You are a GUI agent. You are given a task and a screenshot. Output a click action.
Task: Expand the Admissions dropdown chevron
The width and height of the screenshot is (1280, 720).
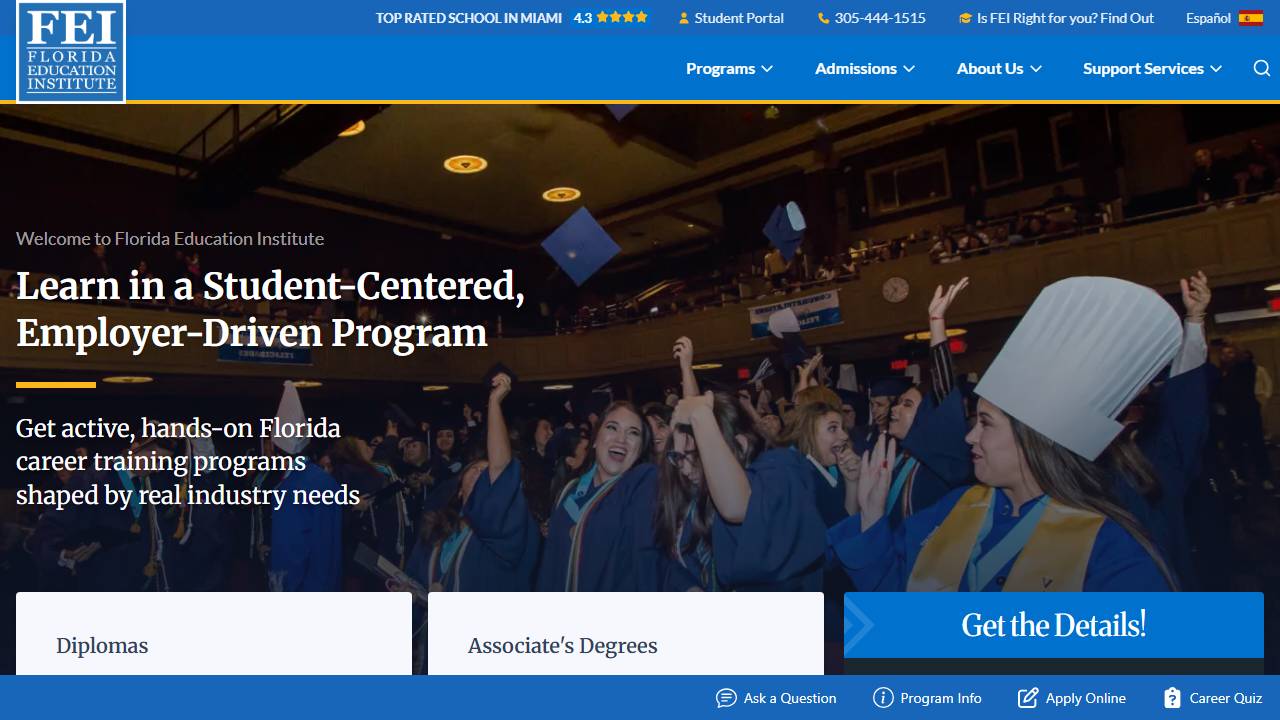pyautogui.click(x=909, y=69)
